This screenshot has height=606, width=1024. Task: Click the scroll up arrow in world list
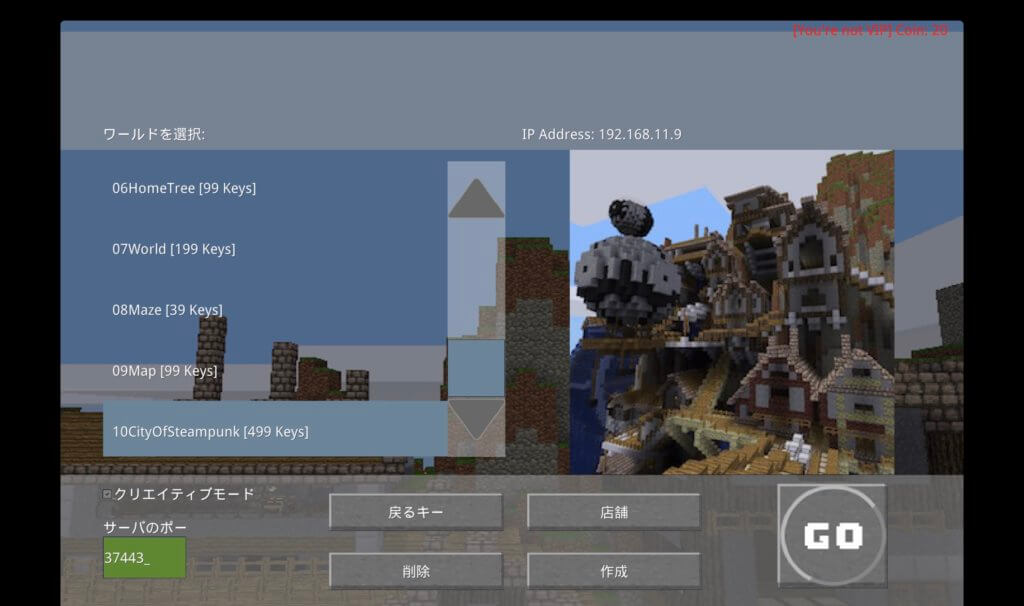(476, 198)
